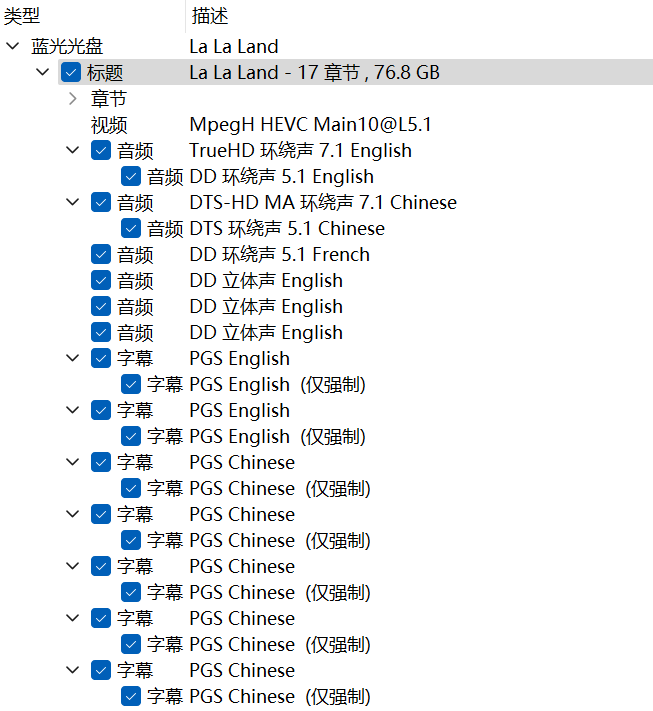Select the La La Land disc description

coord(234,46)
